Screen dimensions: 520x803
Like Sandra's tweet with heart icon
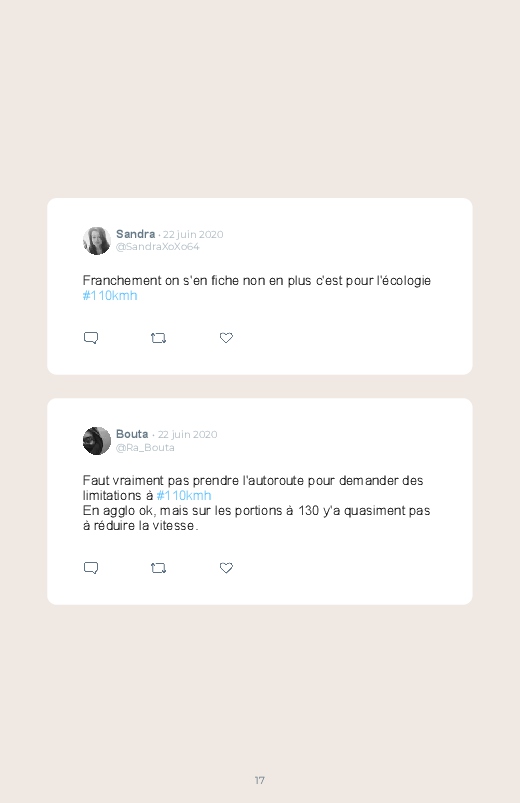(x=226, y=338)
